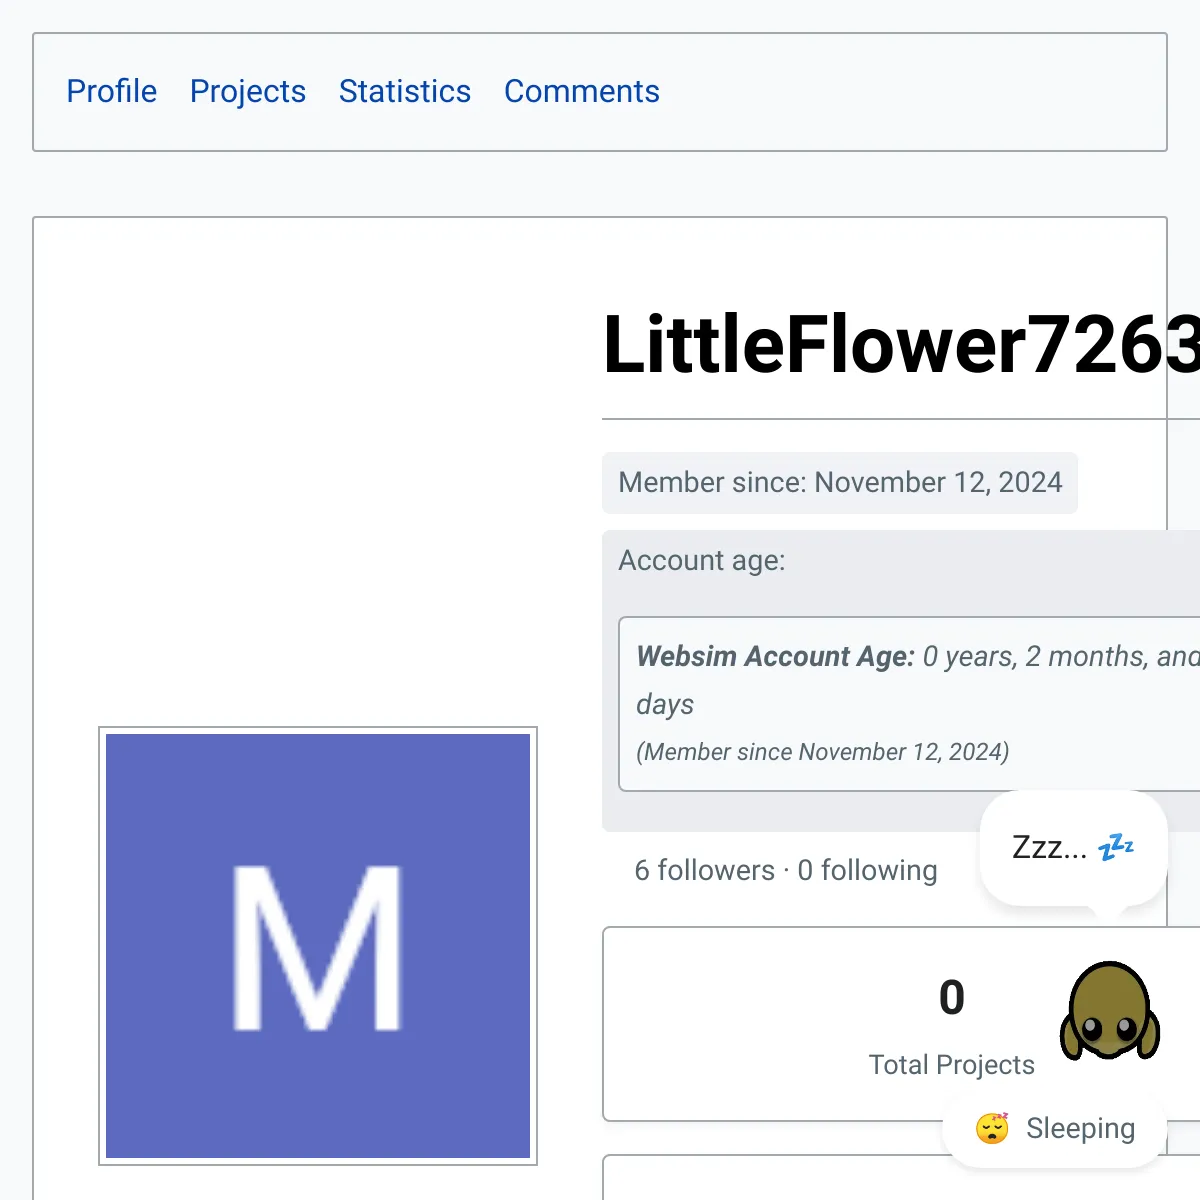Open the 0 following link
Image resolution: width=1200 pixels, height=1200 pixels.
tap(868, 870)
